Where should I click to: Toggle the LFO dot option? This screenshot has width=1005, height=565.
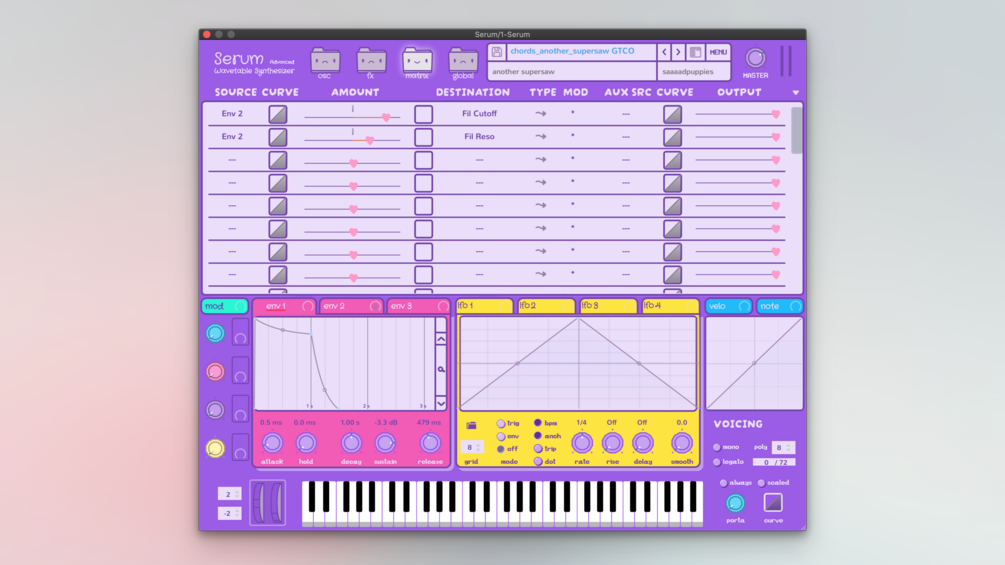tap(538, 461)
